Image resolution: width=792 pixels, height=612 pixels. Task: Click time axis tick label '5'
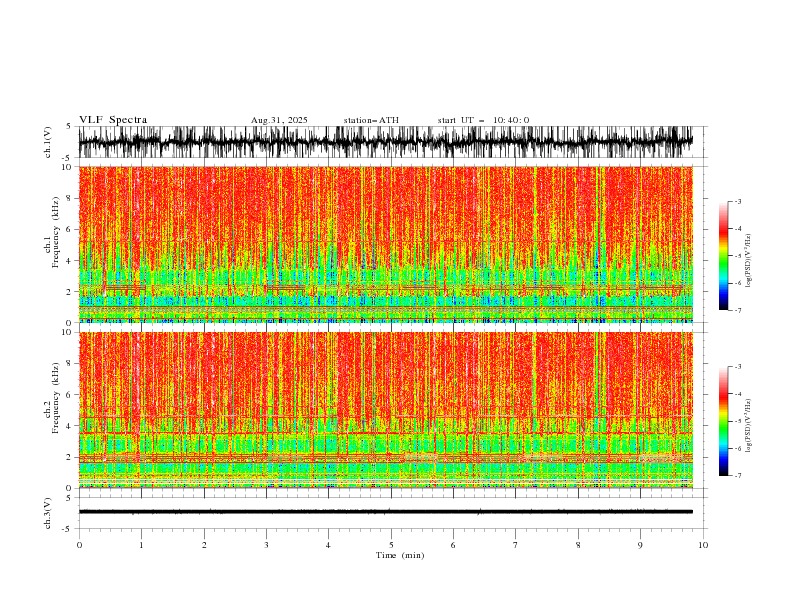tap(391, 545)
